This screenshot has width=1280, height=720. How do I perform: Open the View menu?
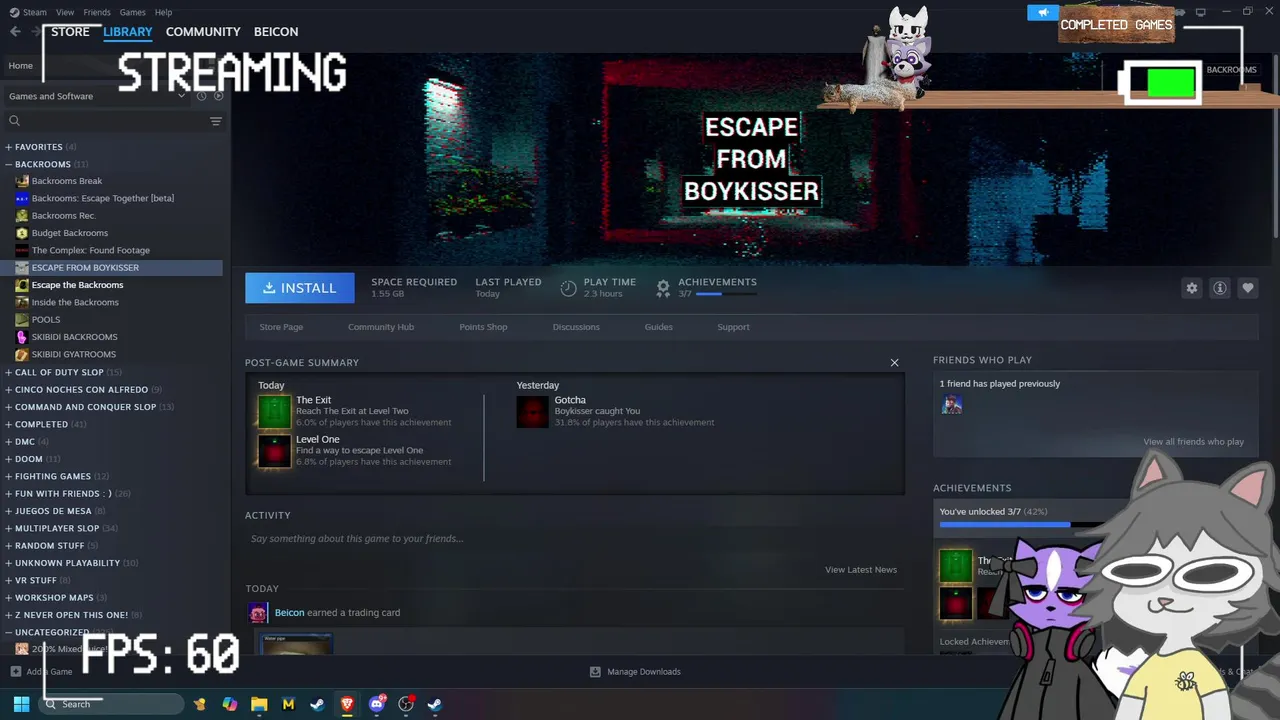click(65, 12)
